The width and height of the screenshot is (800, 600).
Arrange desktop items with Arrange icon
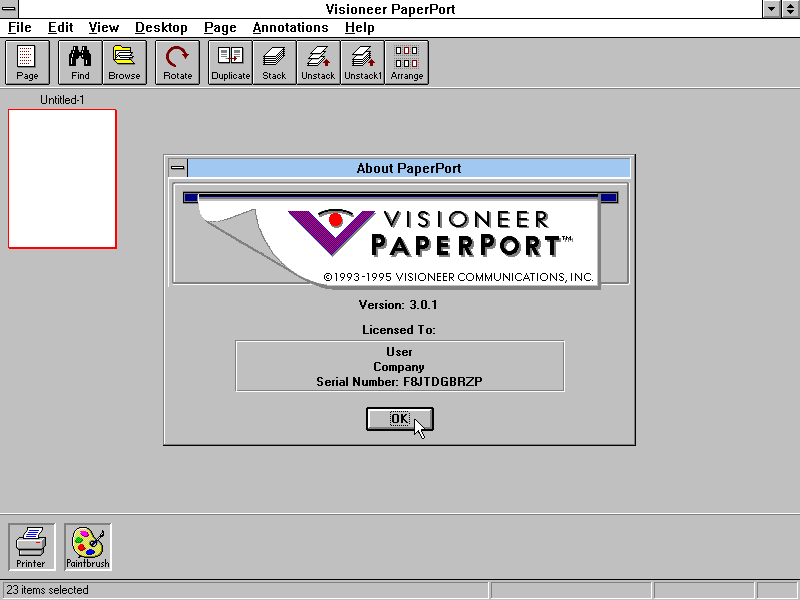407,62
